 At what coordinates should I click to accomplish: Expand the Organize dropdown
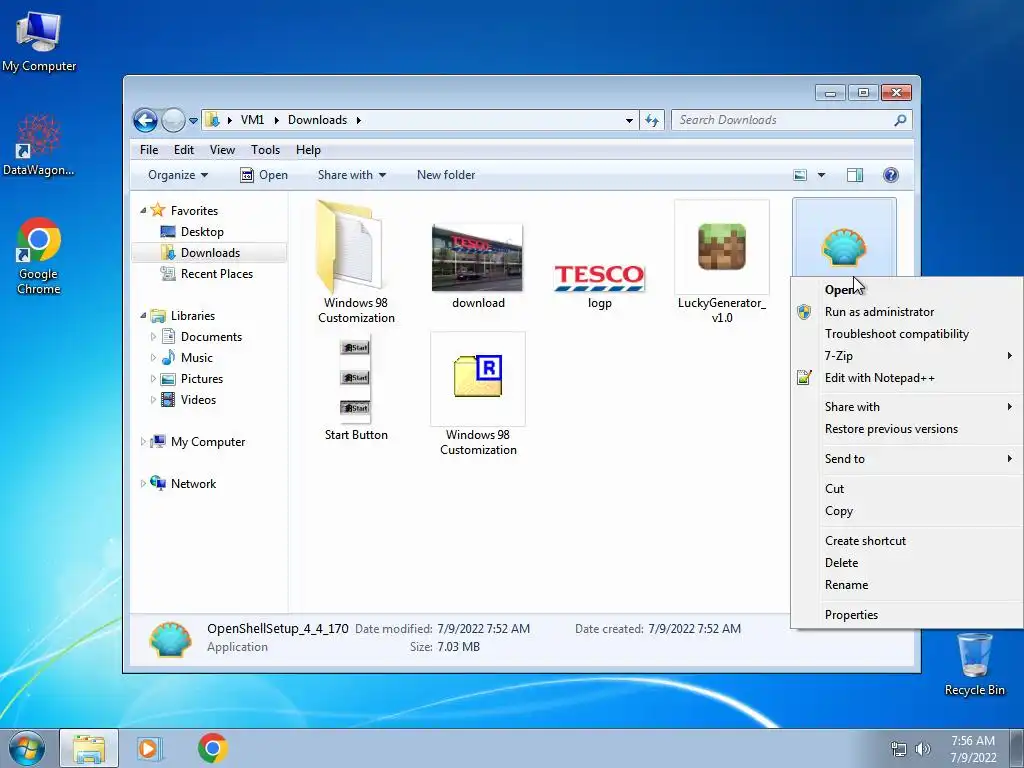(178, 175)
